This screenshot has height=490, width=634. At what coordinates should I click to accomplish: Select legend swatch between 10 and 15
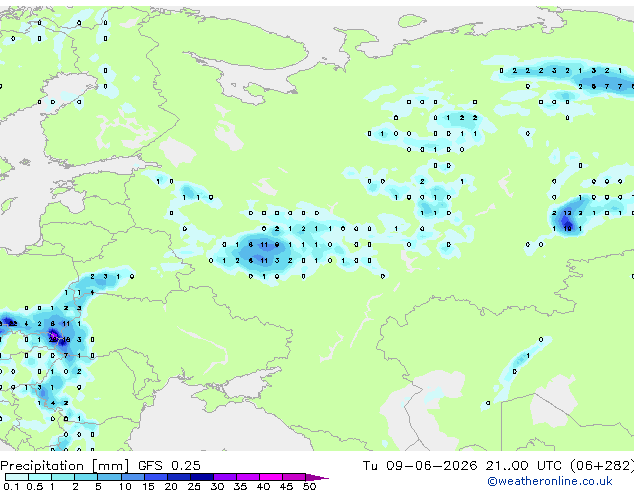(132, 477)
